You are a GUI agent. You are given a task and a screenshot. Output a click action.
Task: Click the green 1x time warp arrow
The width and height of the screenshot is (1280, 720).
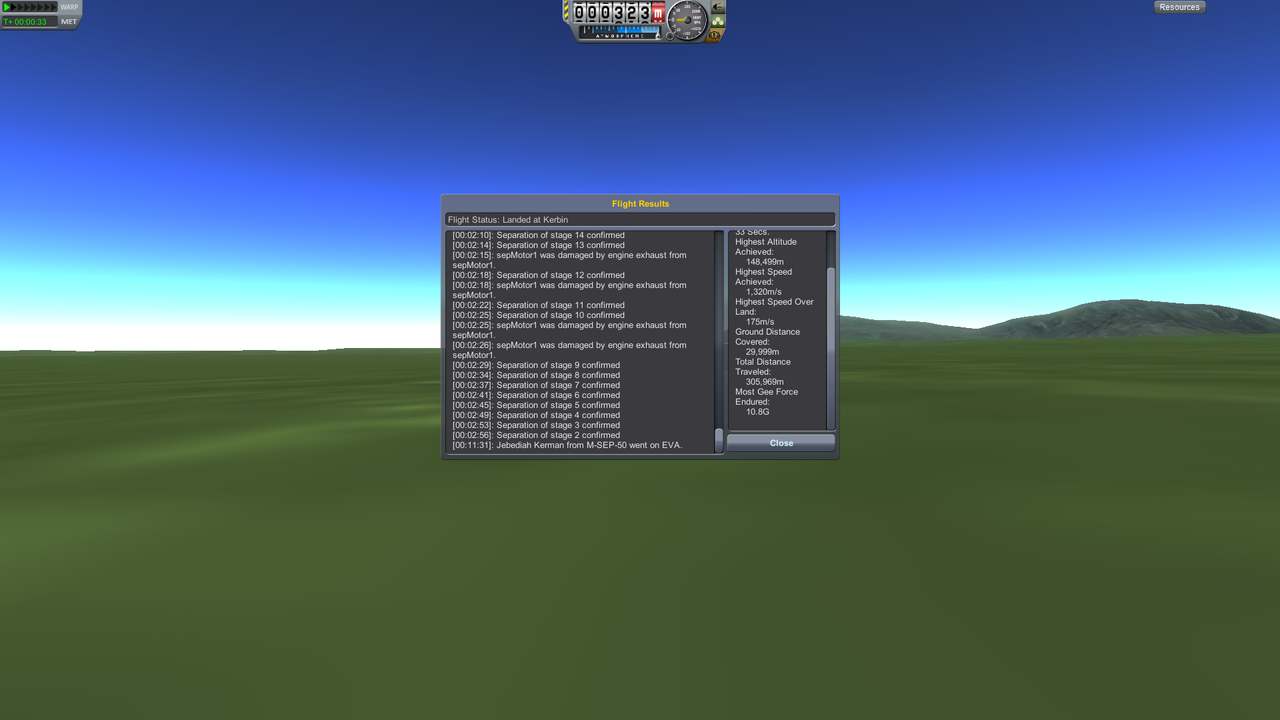coord(7,7)
